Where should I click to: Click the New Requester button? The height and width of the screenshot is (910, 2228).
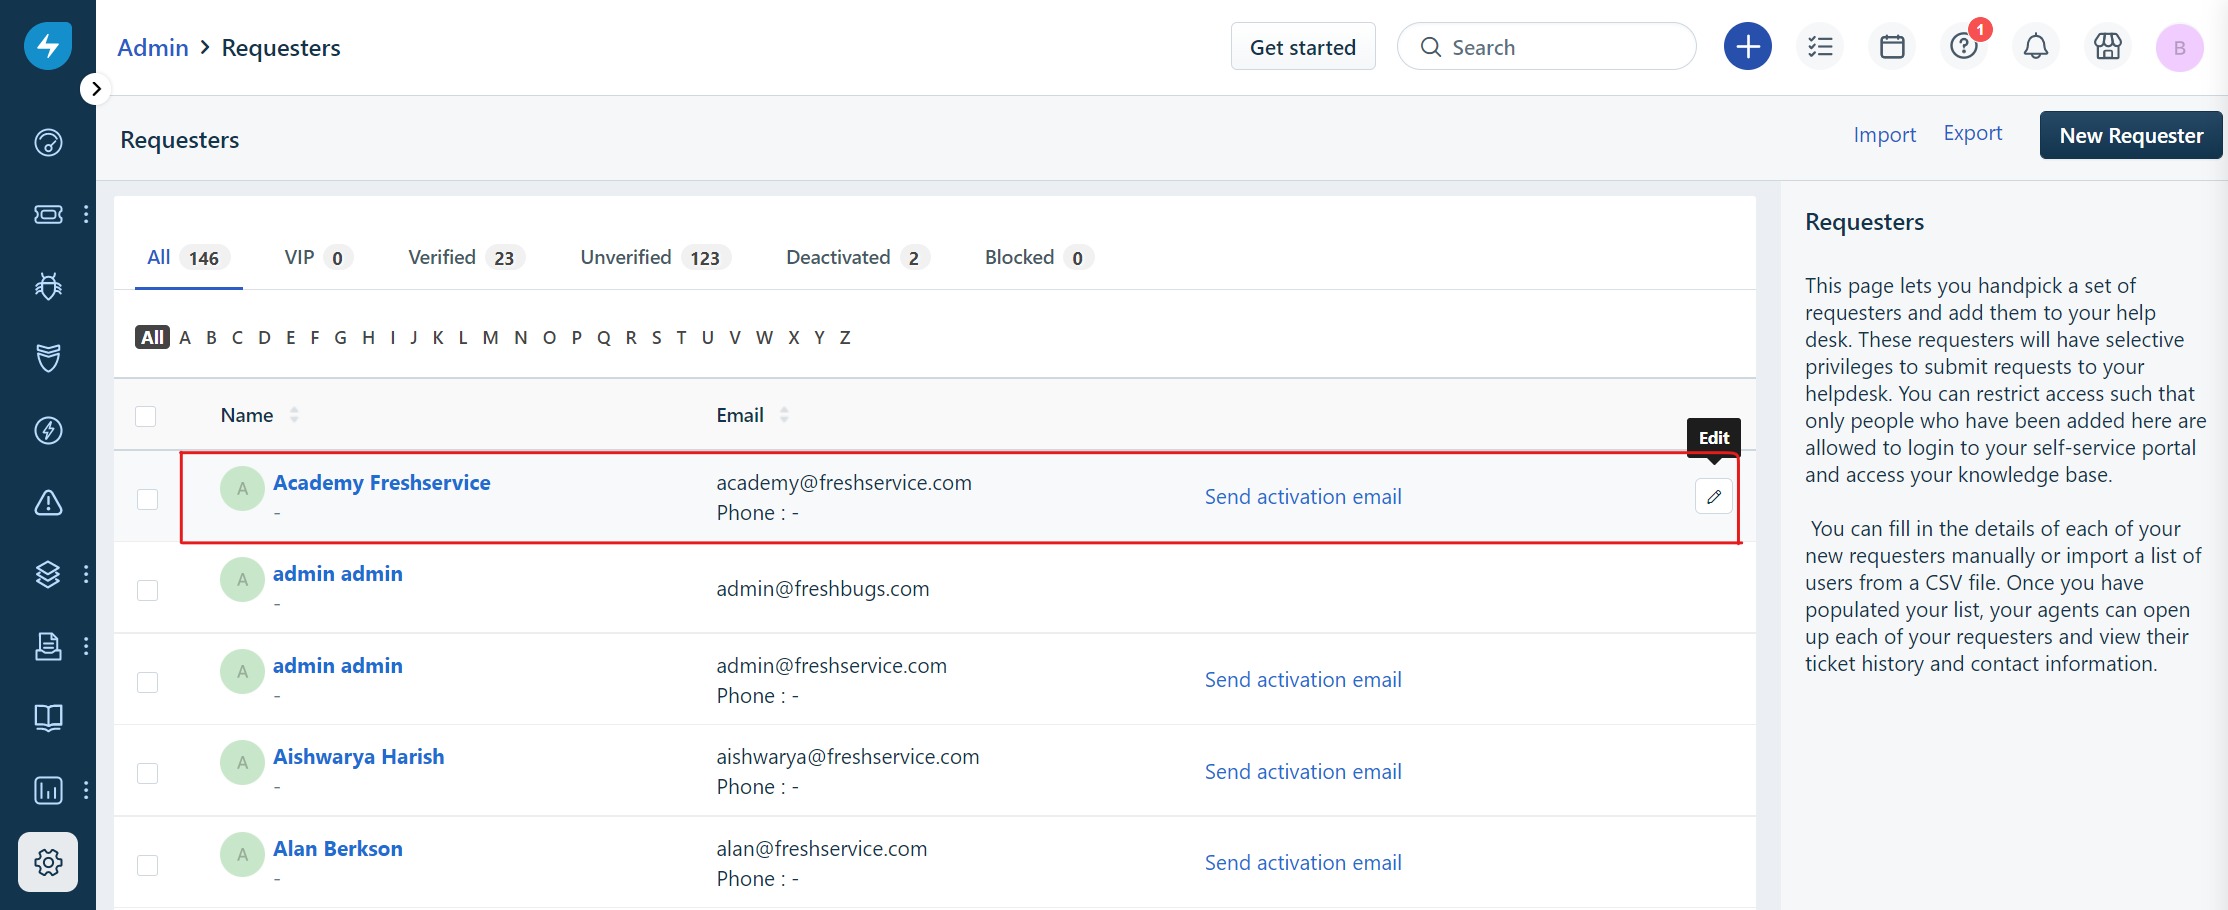coord(2131,135)
